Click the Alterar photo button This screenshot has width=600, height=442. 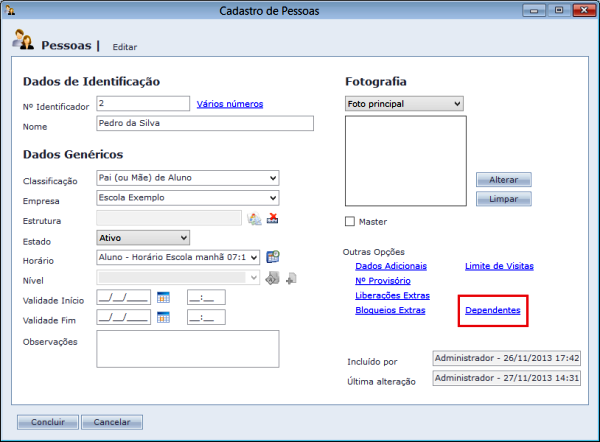503,179
